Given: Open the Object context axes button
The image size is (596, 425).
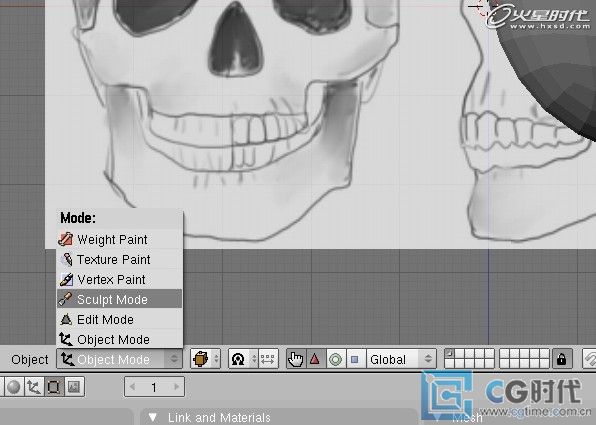Looking at the screenshot, I should (34, 387).
